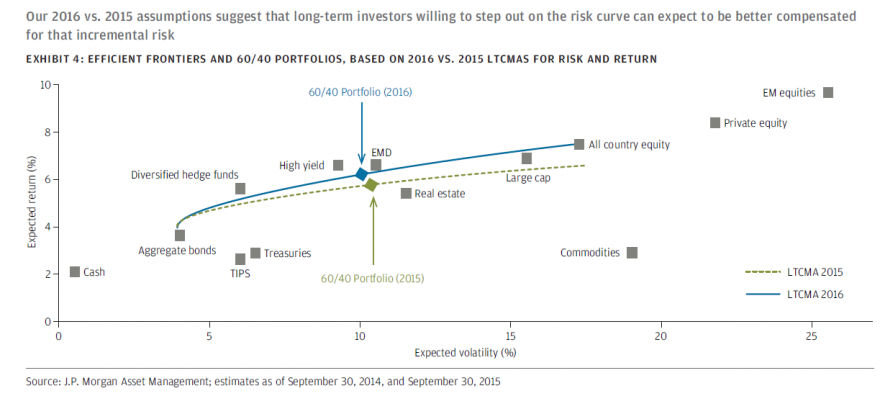Click the LTCMA 2015 dashed legend line
Image resolution: width=880 pixels, height=396 pixels.
(763, 272)
